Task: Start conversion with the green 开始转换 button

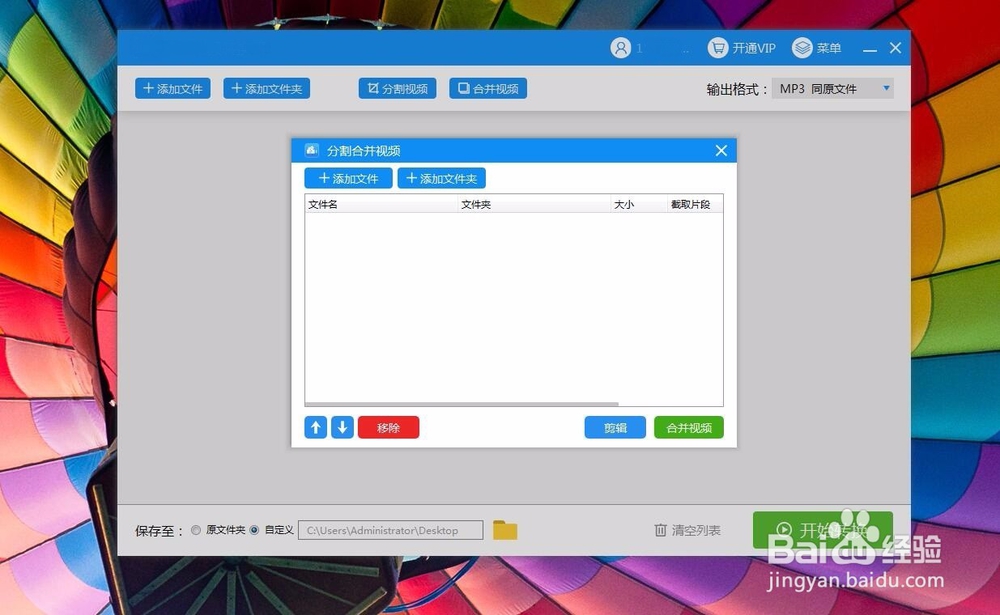Action: (826, 529)
